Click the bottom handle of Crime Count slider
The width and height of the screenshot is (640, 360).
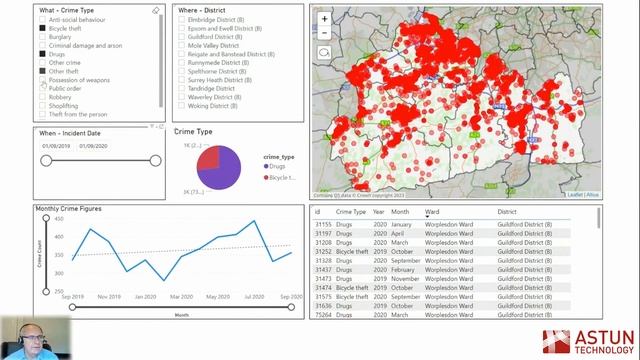pyautogui.click(x=46, y=291)
